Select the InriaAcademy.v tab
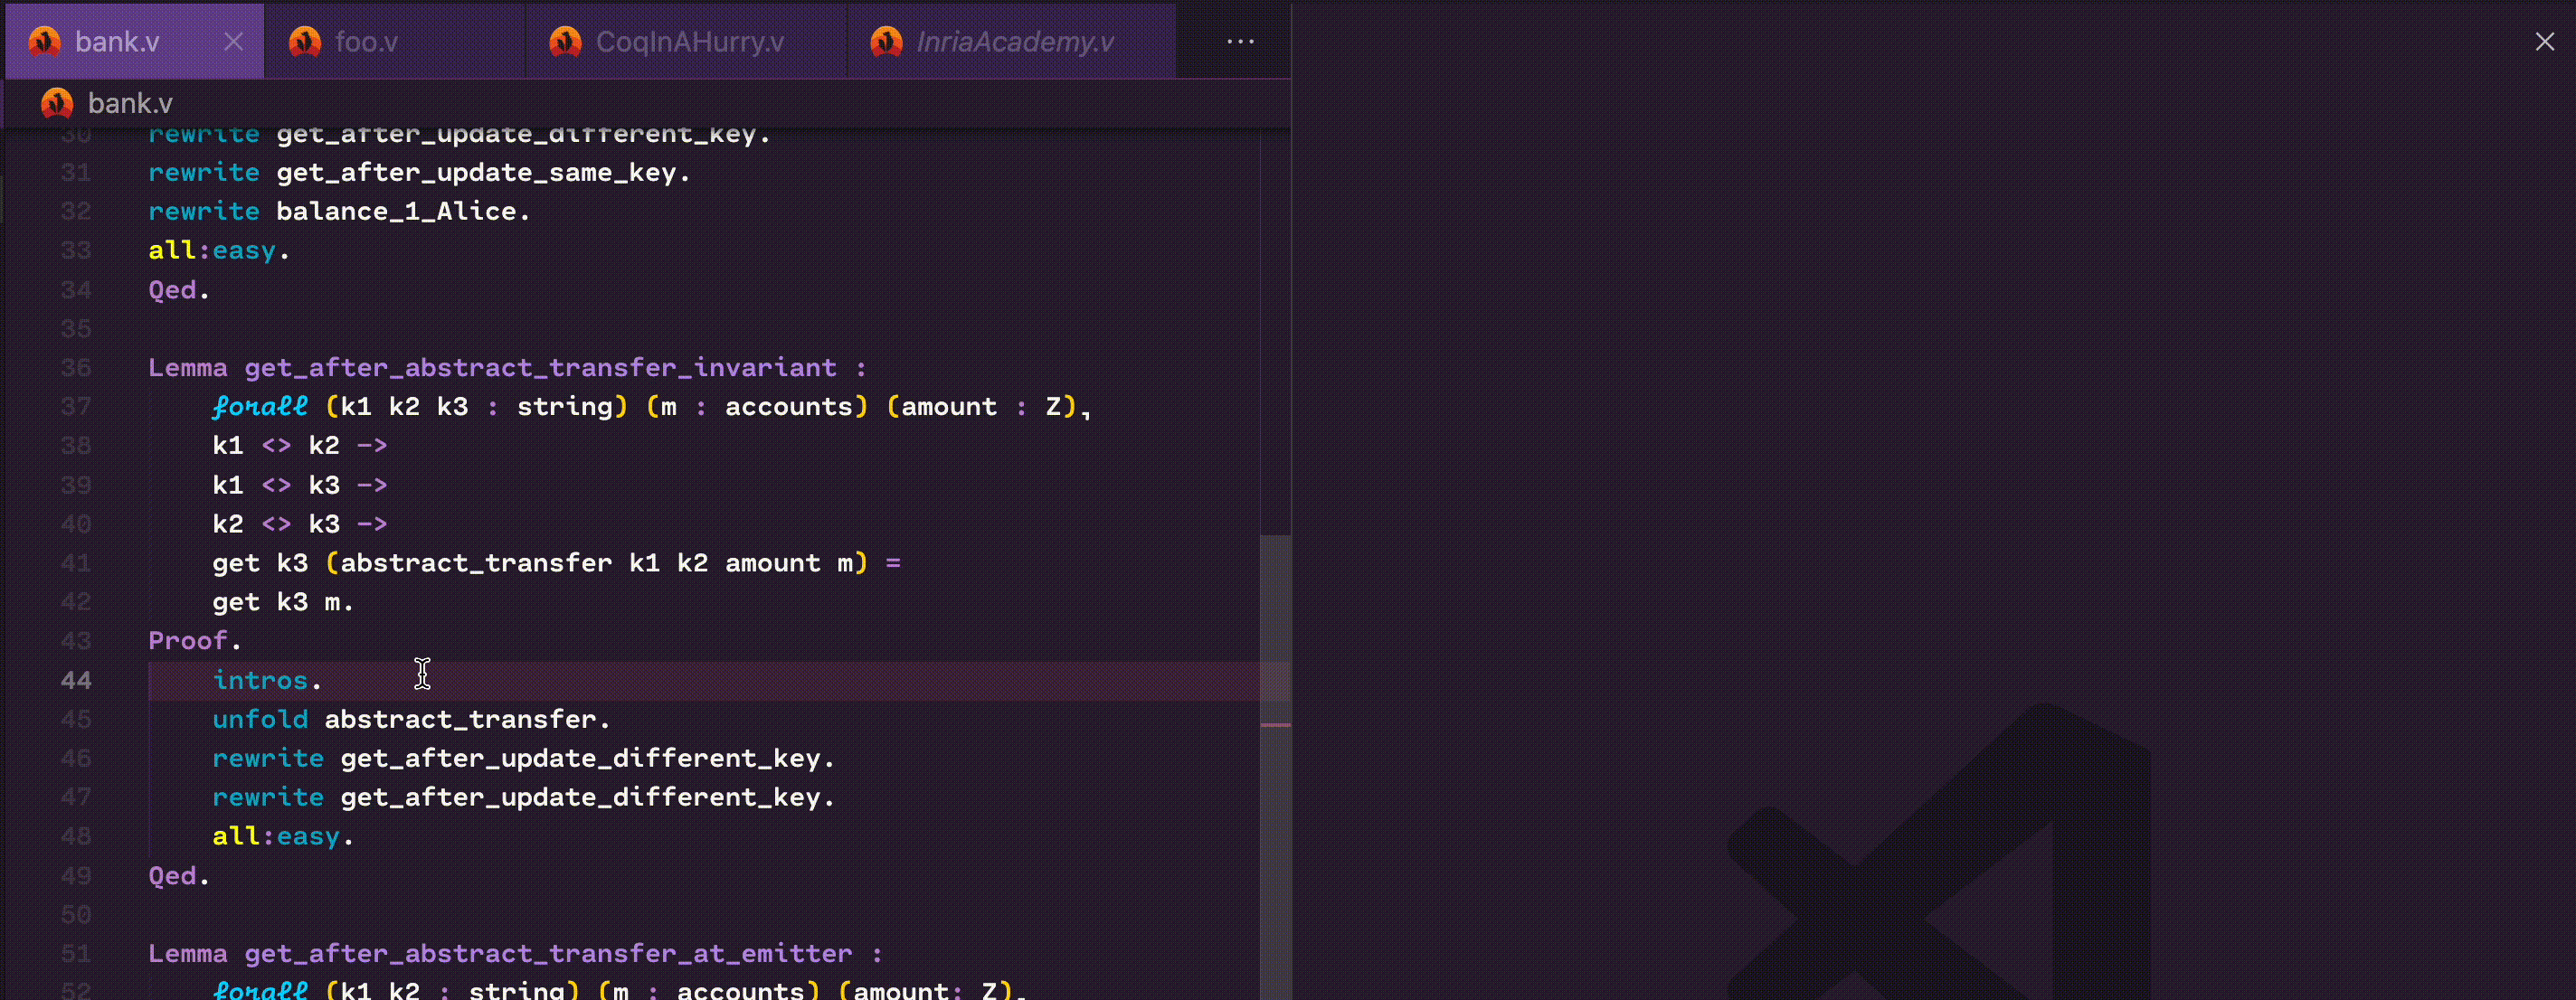The width and height of the screenshot is (2576, 1000). tap(1014, 42)
